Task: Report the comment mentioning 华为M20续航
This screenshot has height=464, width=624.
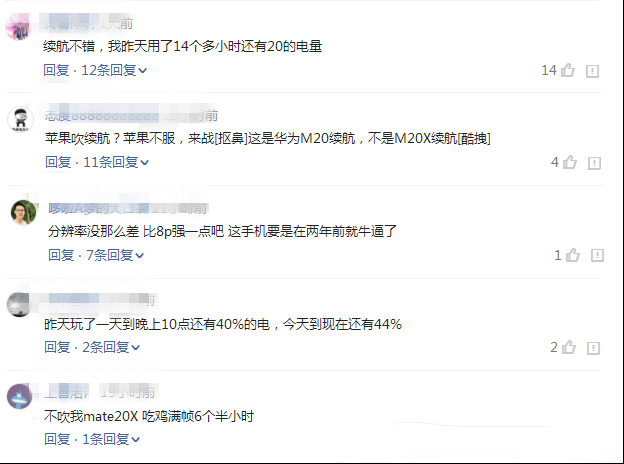Action: [594, 163]
